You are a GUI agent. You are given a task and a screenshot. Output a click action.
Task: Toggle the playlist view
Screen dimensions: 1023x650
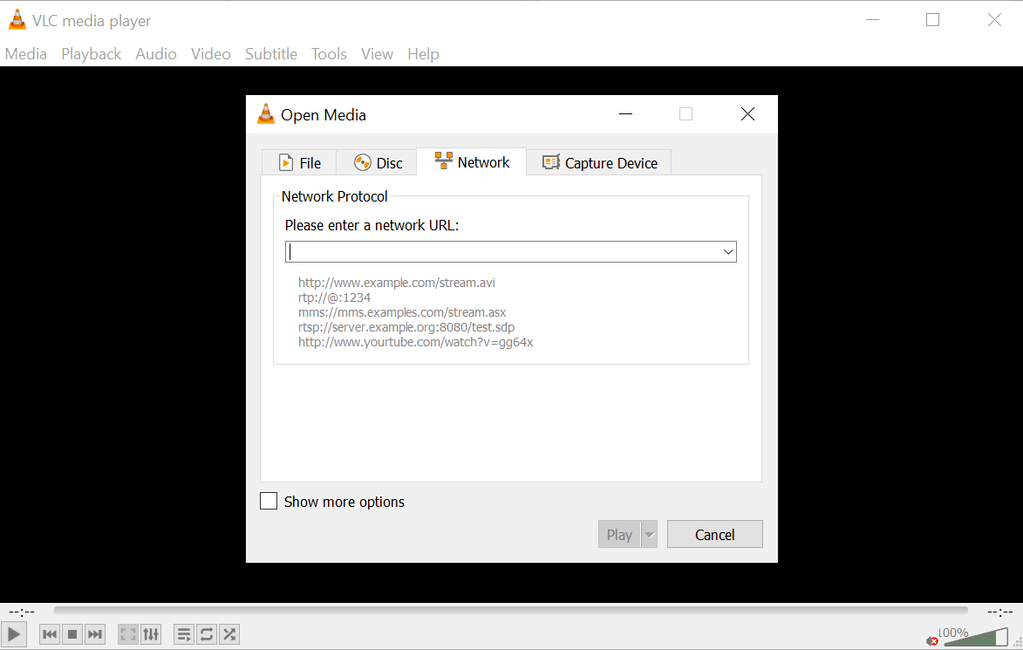183,633
